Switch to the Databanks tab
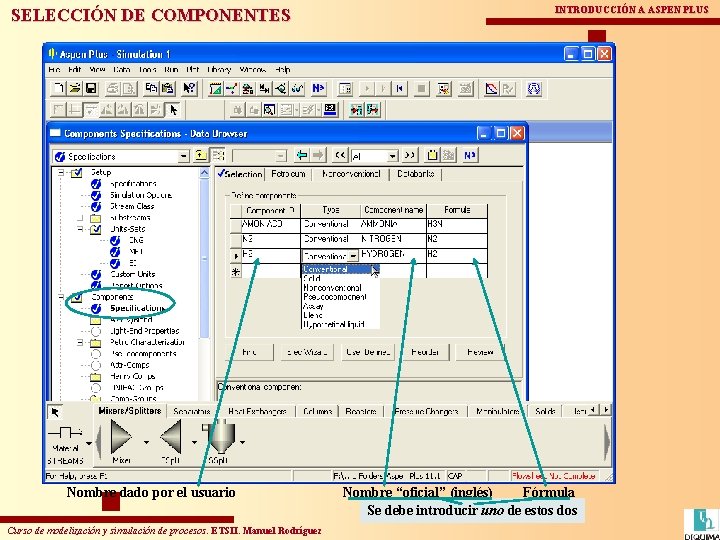720x540 pixels. pos(416,174)
